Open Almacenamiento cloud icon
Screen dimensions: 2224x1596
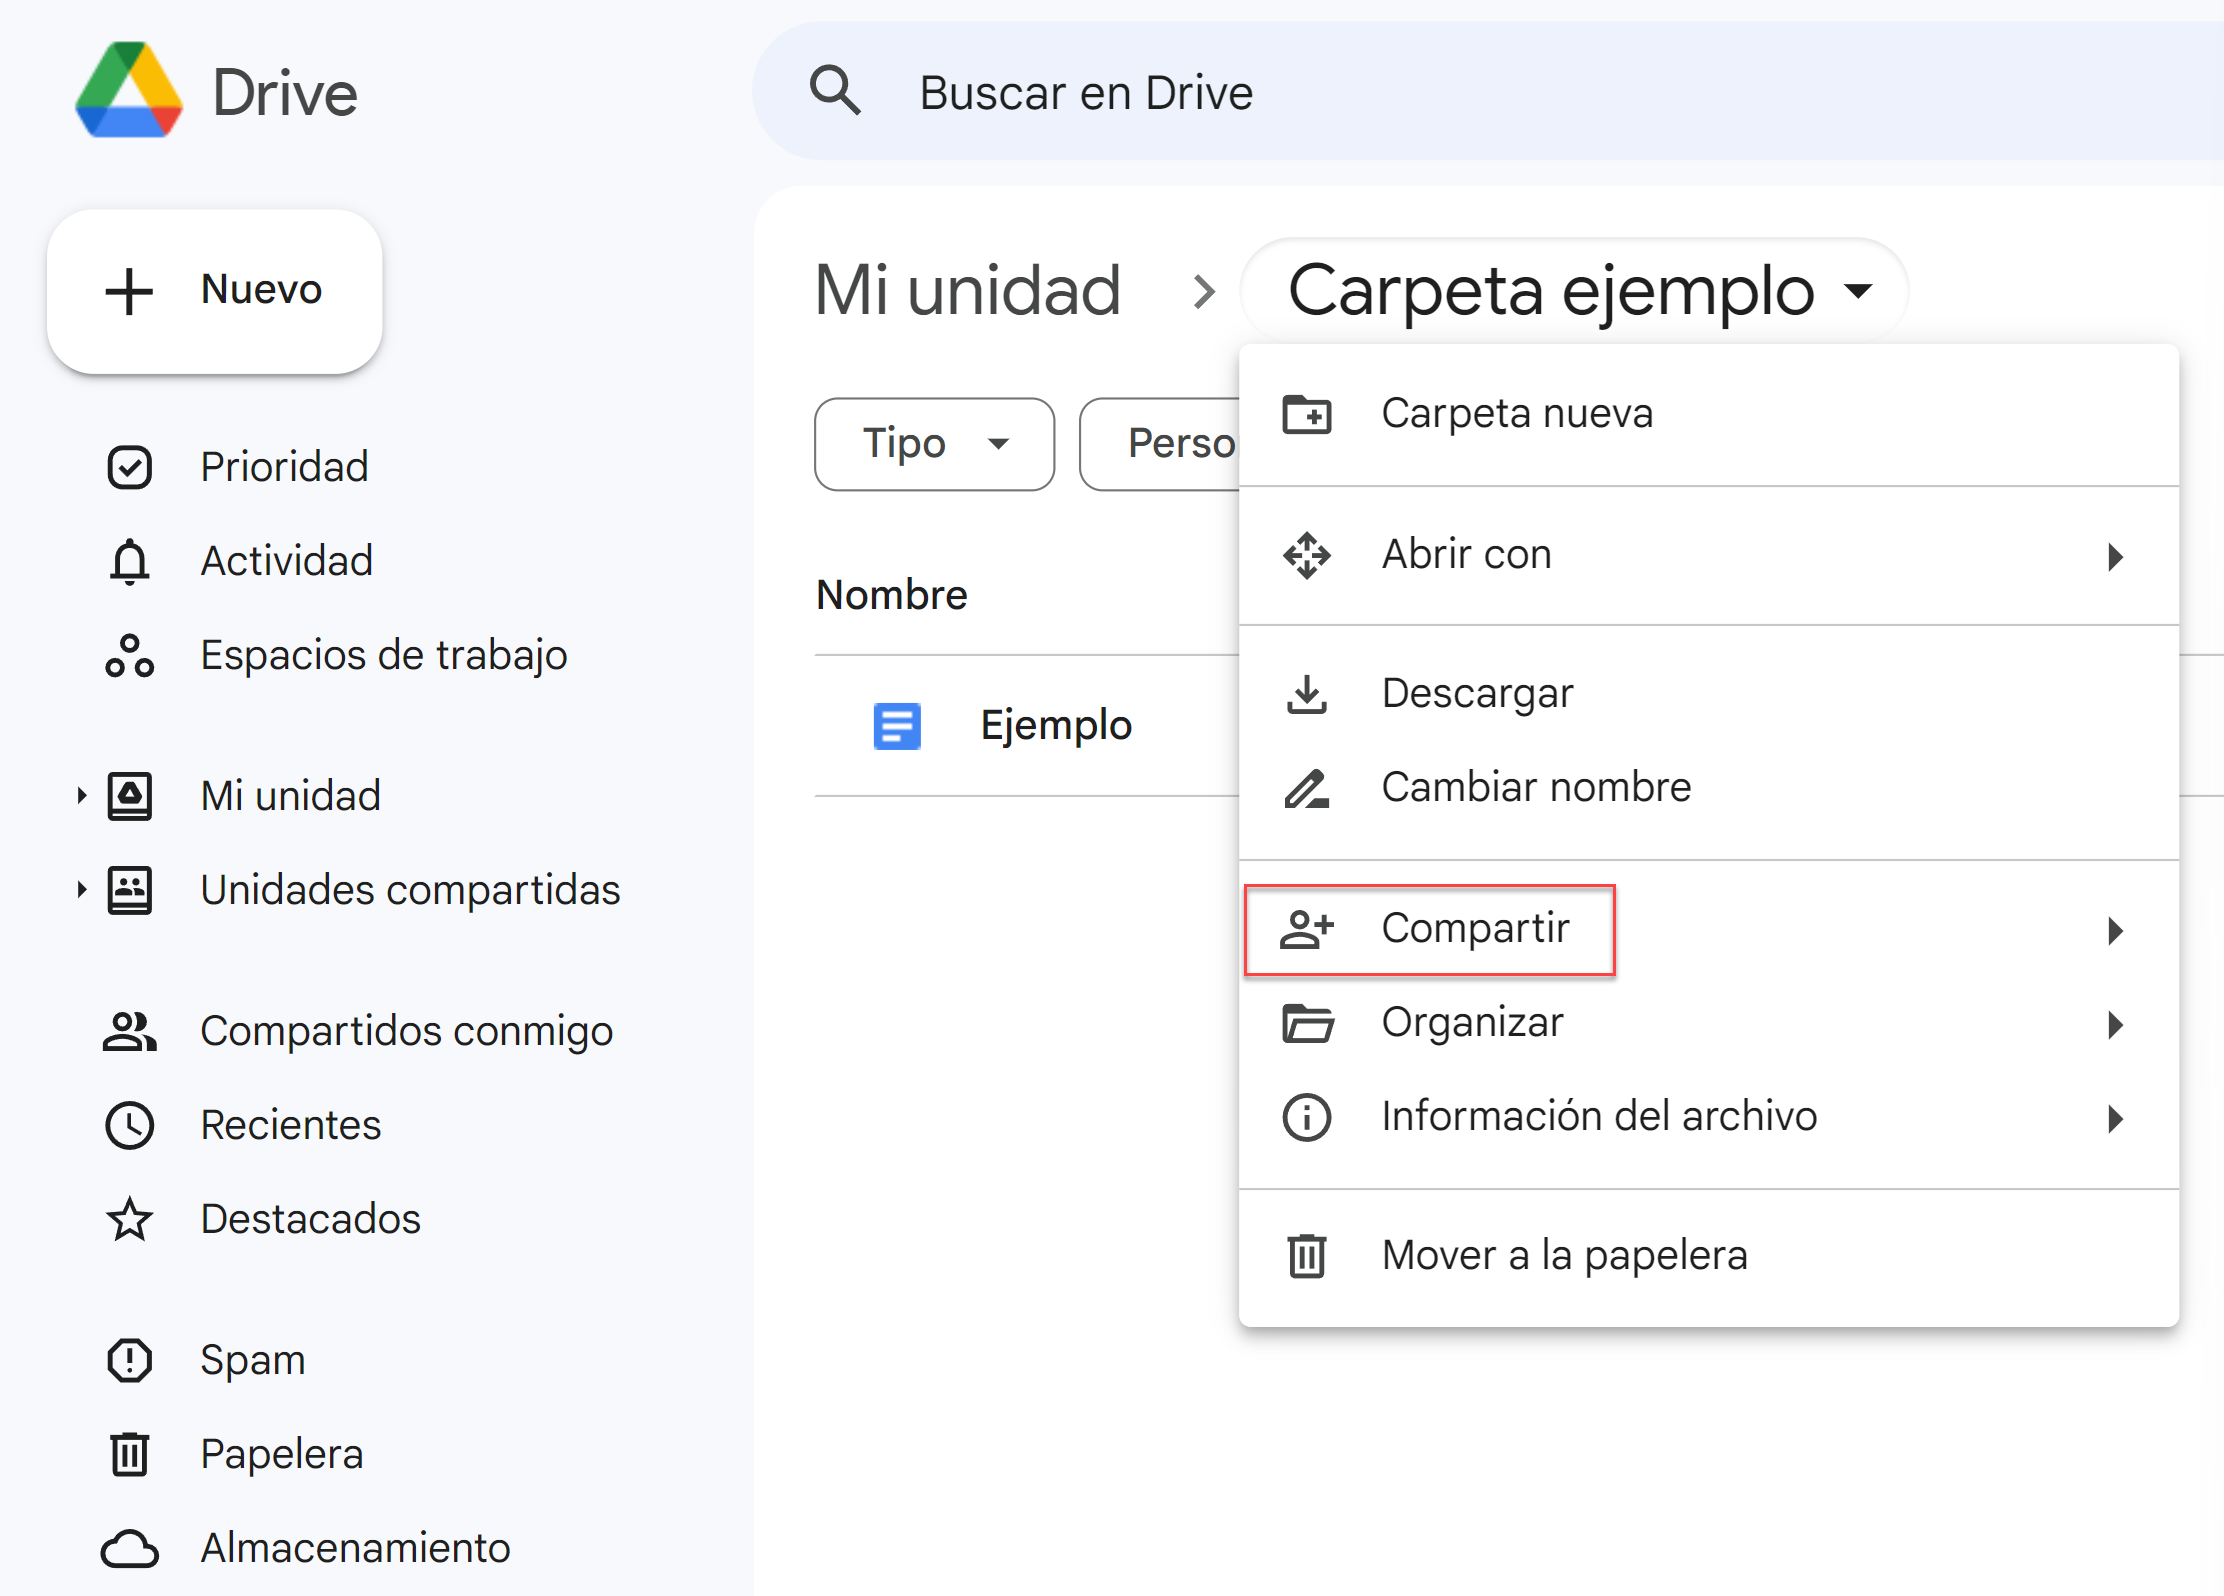pos(130,1548)
